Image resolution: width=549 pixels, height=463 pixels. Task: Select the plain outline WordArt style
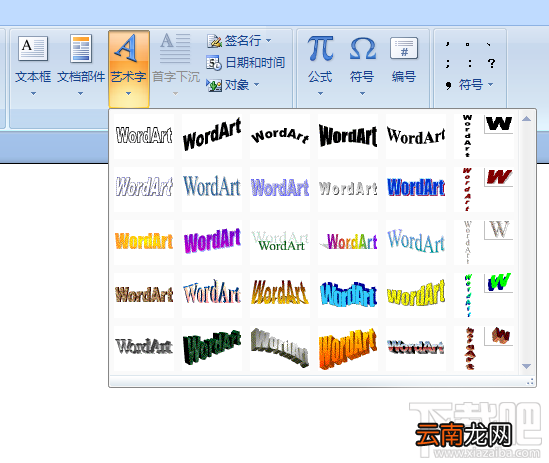144,136
